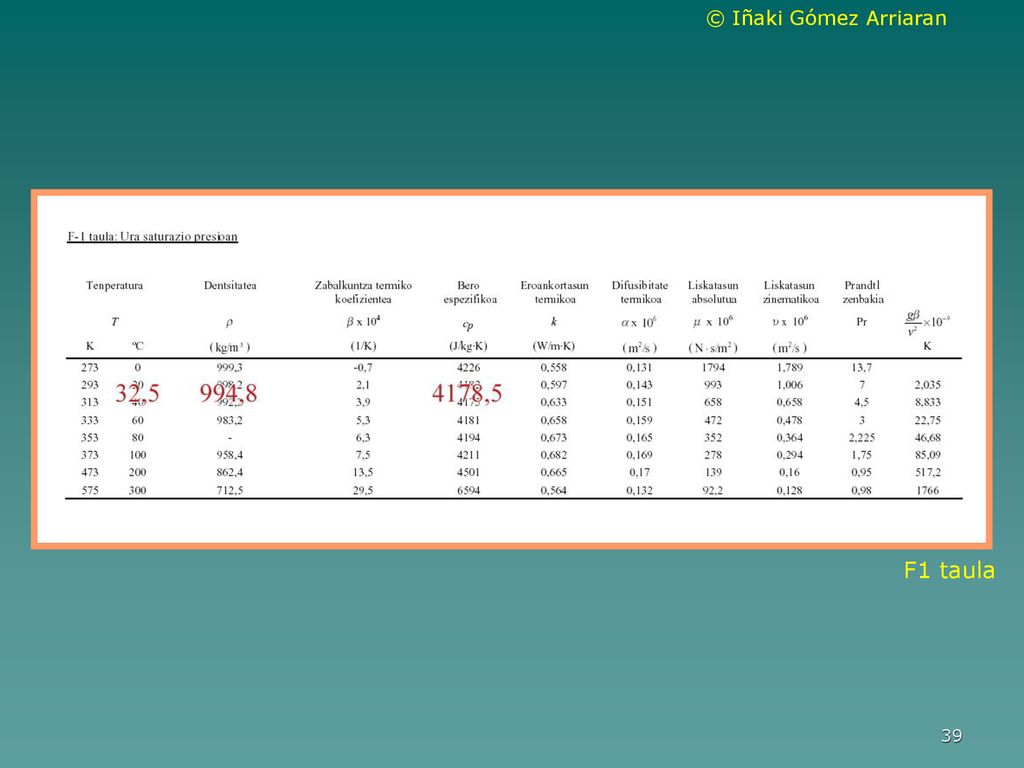This screenshot has width=1024, height=768.
Task: Click the value 22,75 in last column
Action: coord(927,420)
